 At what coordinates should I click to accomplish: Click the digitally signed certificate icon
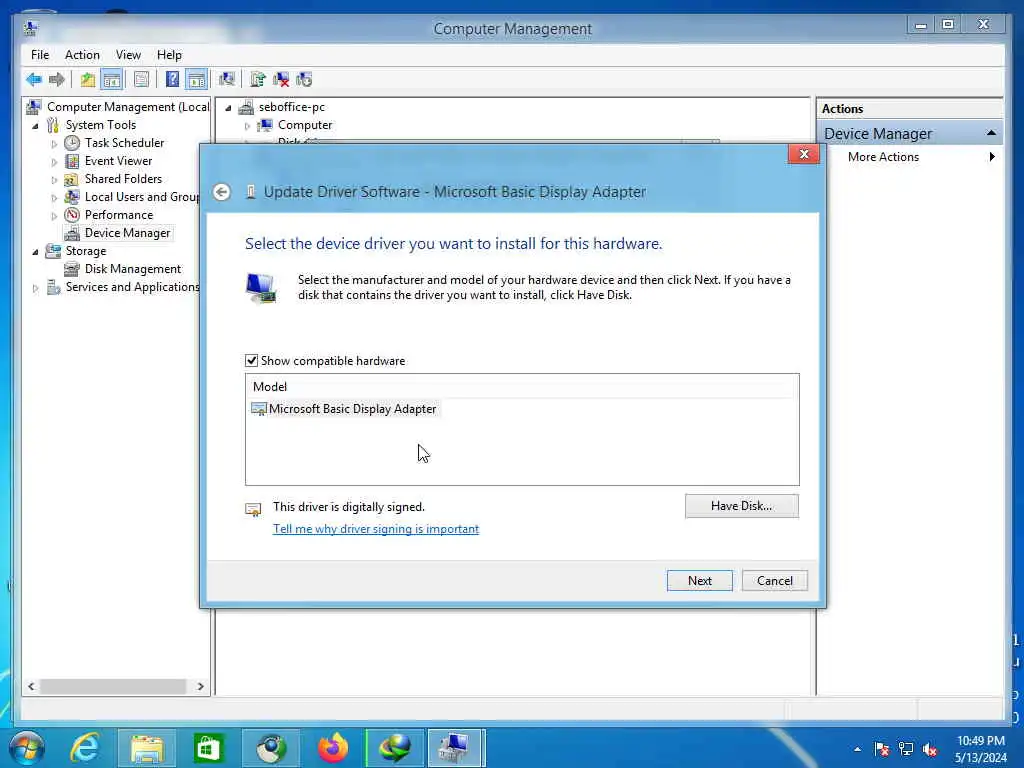253,509
